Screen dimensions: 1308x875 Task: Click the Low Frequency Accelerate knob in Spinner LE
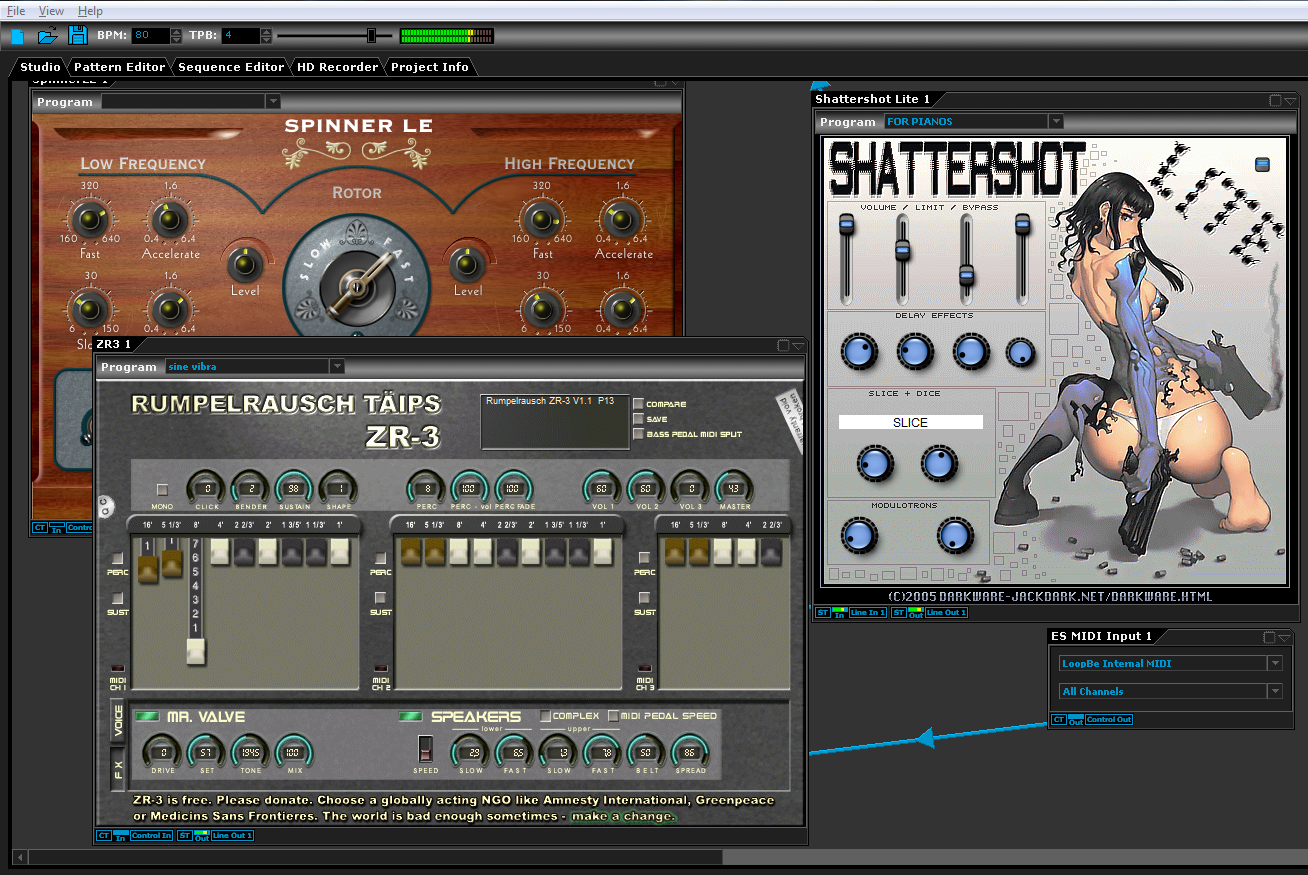(x=170, y=219)
